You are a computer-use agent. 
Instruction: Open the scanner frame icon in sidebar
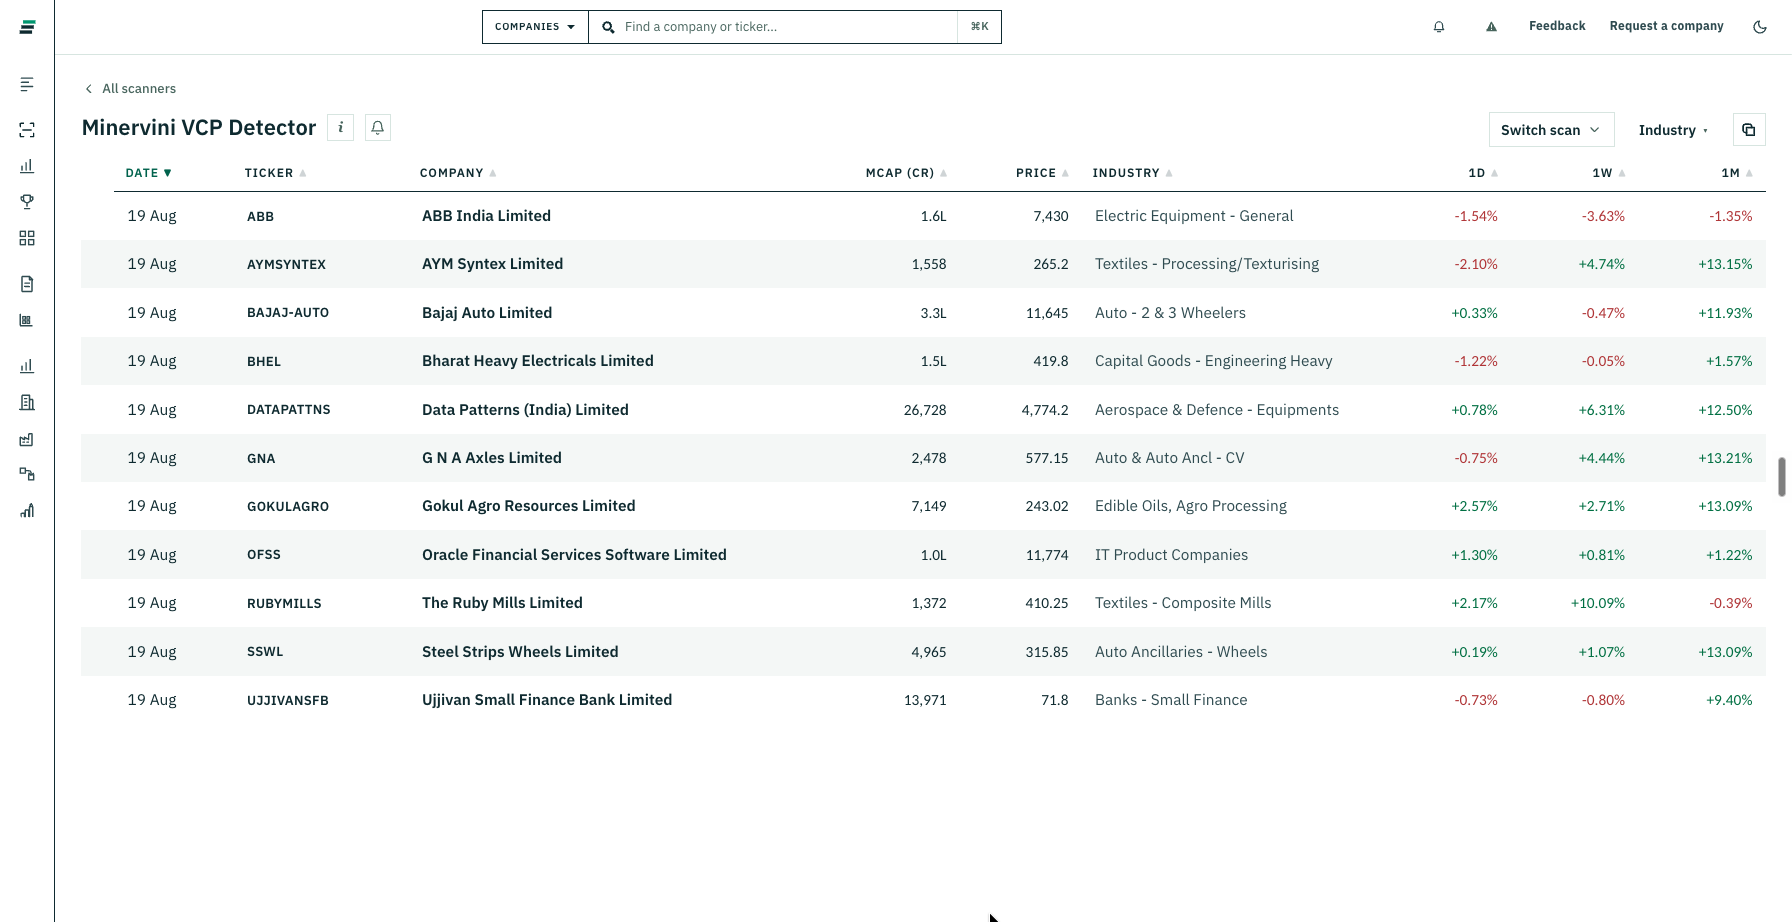point(27,130)
